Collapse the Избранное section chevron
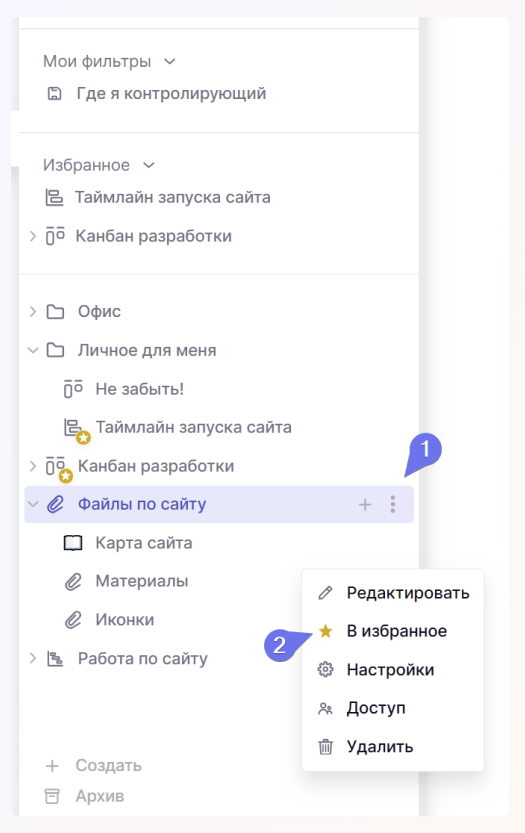Screen dimensions: 525x833 point(149,165)
